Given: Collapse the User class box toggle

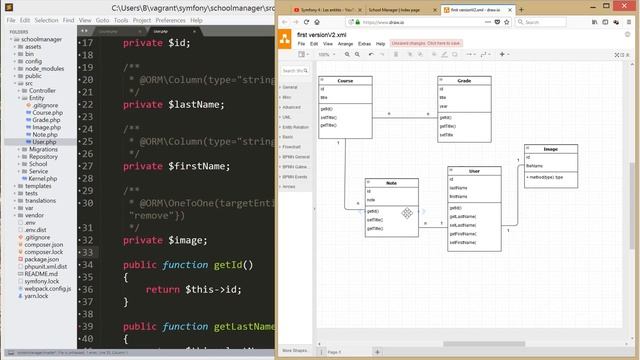Looking at the screenshot, I should tap(451, 170).
